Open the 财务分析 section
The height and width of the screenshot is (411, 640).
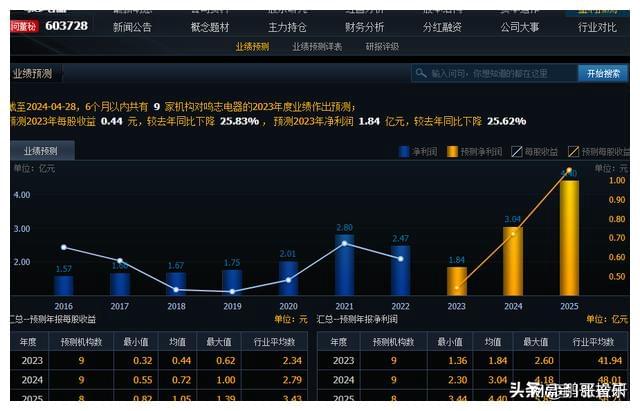365,27
